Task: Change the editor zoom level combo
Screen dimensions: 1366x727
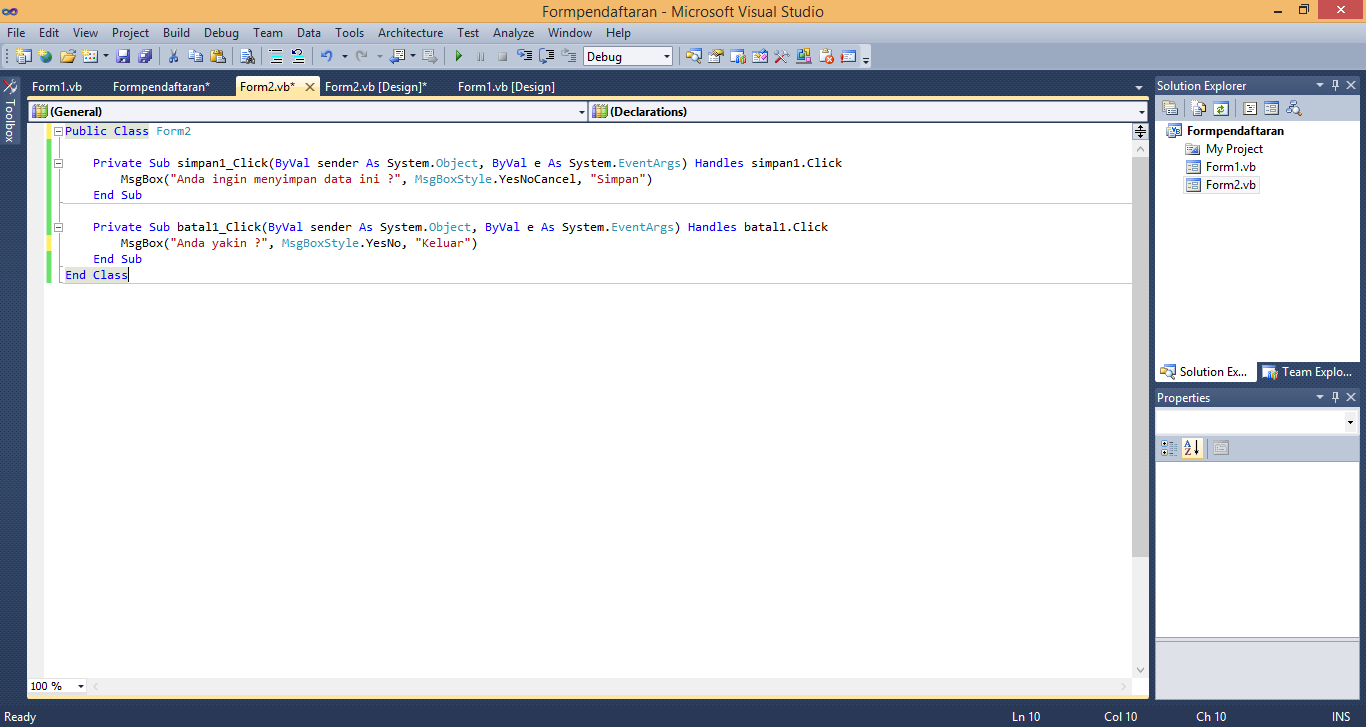Action: pyautogui.click(x=56, y=686)
